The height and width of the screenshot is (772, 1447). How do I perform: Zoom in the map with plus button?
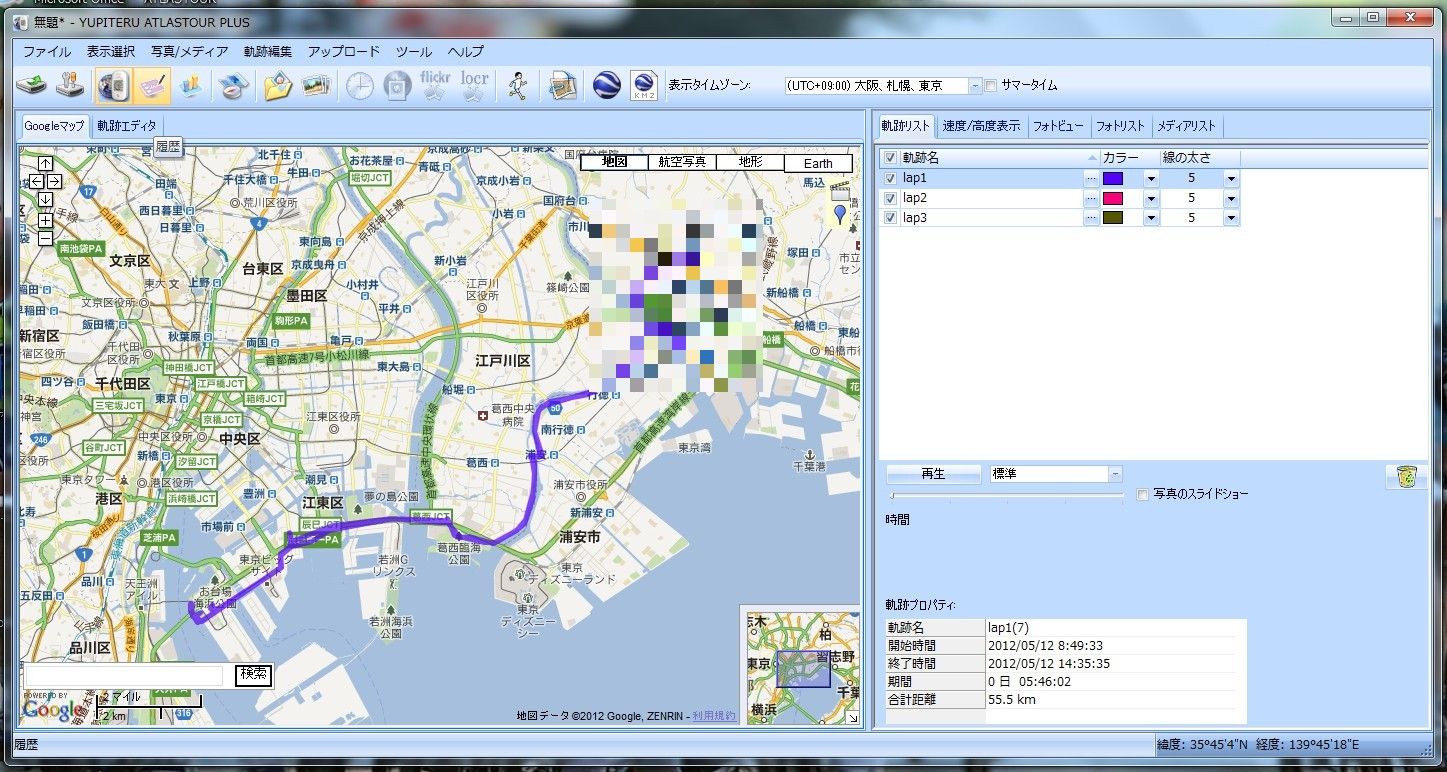click(45, 220)
